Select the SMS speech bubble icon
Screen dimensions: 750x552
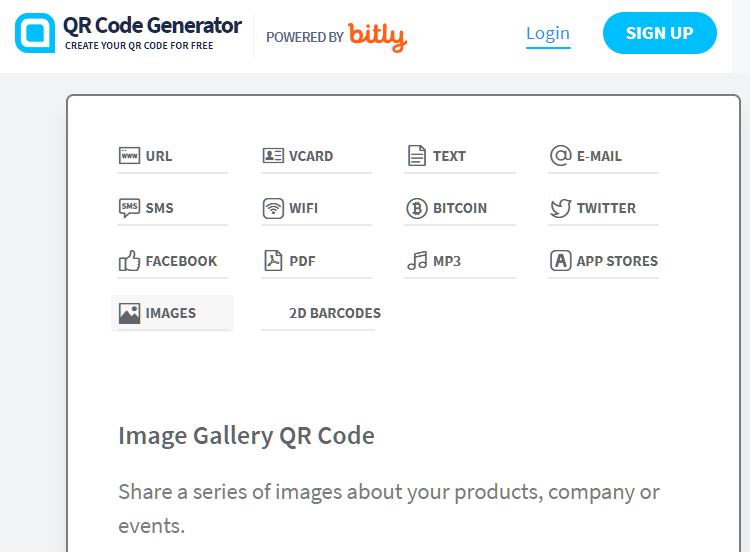tap(129, 208)
